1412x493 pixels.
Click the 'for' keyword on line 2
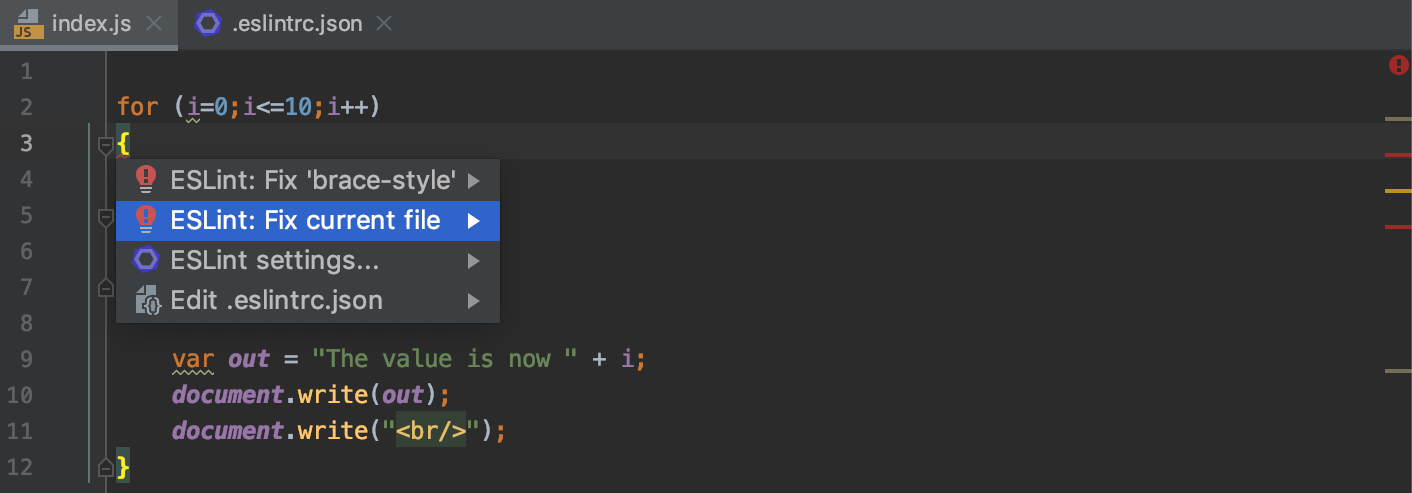(x=138, y=106)
